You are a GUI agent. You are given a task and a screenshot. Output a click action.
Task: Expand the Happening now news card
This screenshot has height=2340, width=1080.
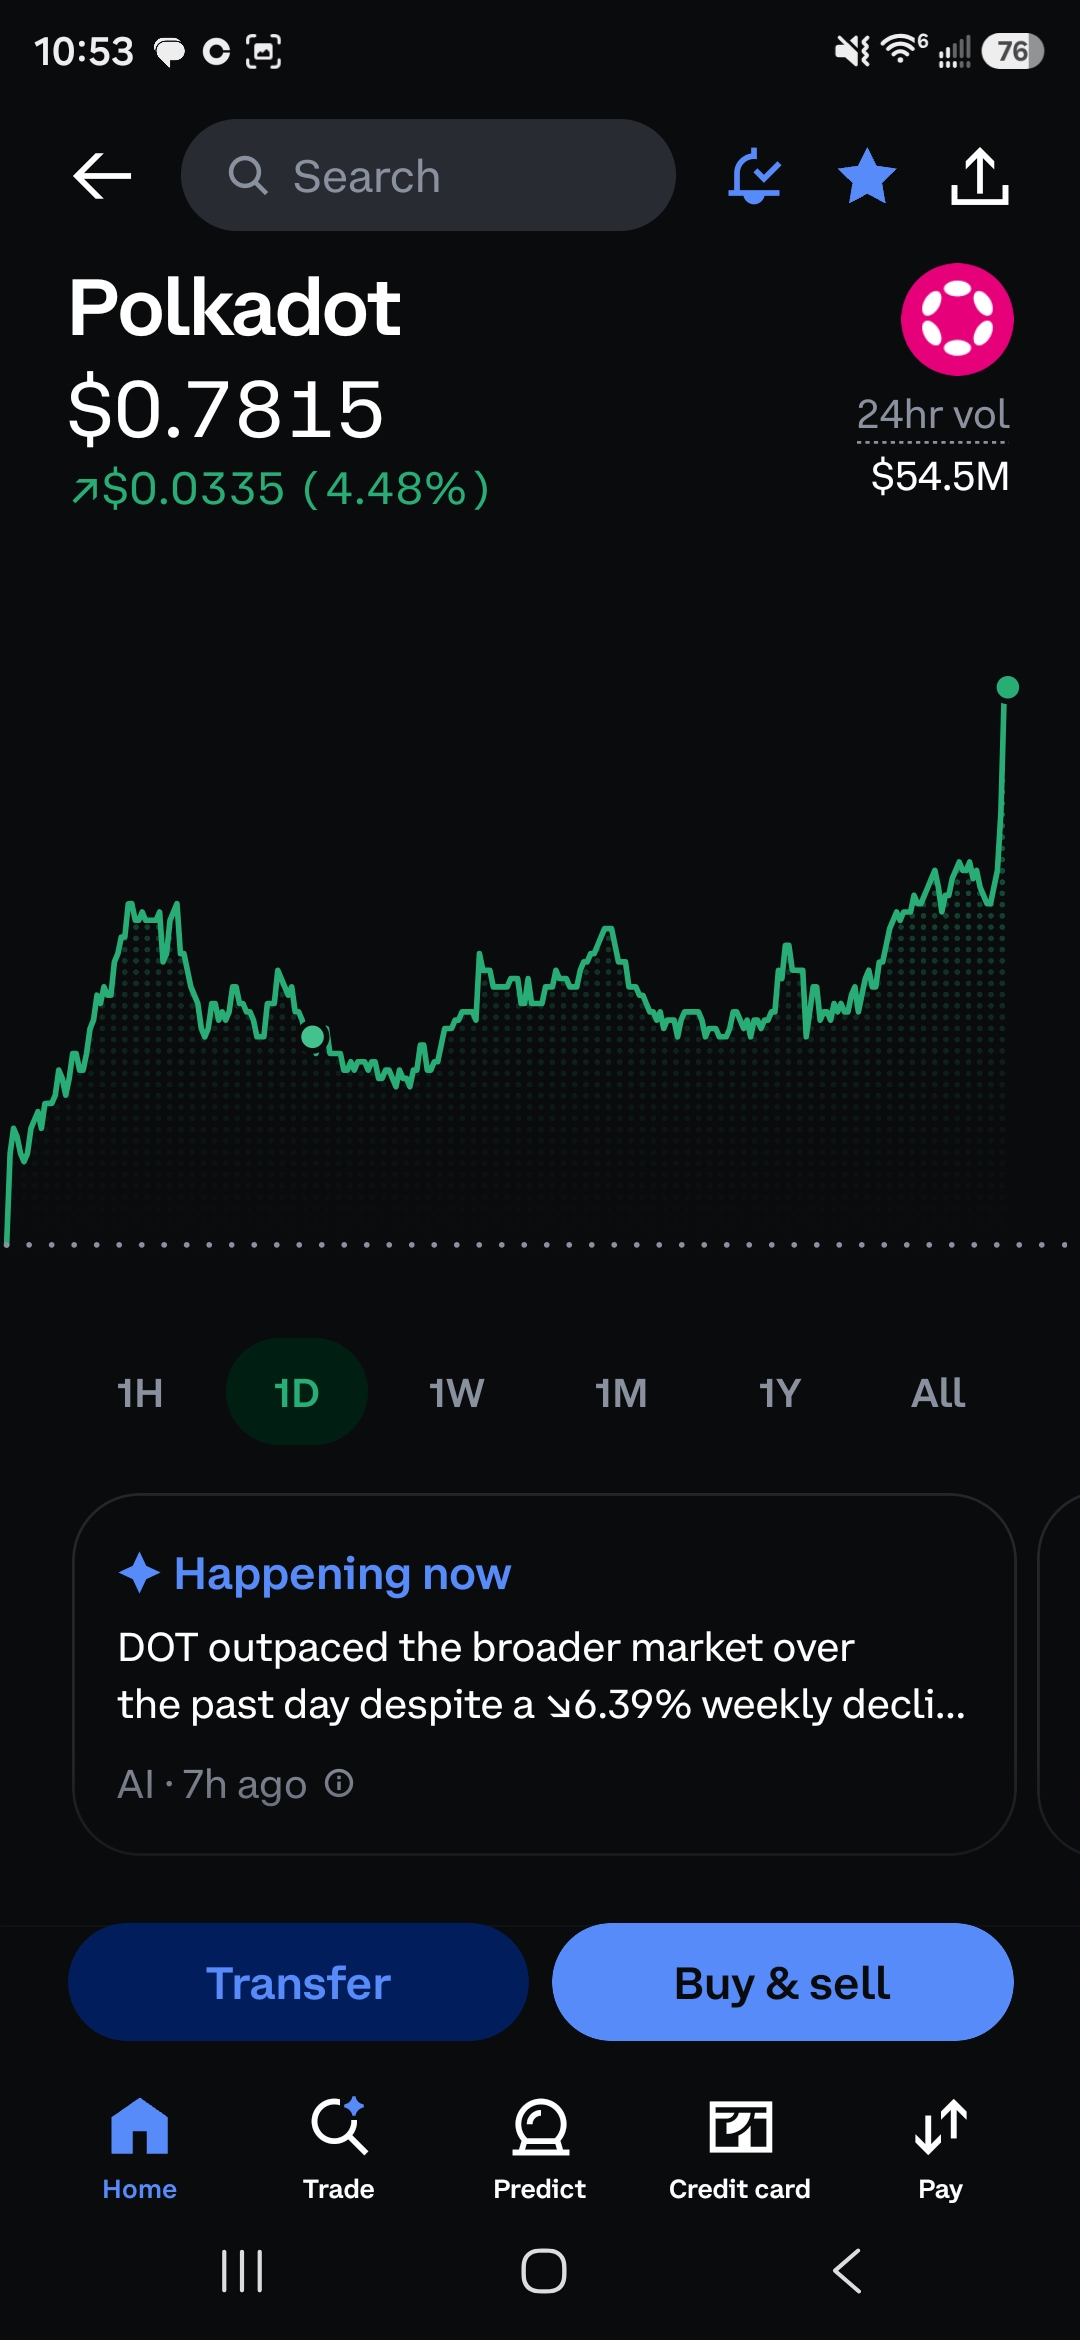click(544, 1674)
